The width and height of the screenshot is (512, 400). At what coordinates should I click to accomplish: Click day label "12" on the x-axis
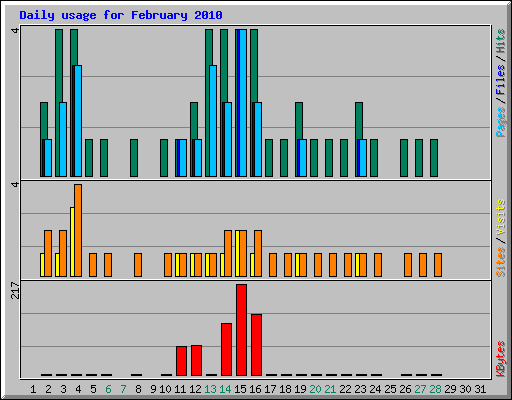pos(195,389)
